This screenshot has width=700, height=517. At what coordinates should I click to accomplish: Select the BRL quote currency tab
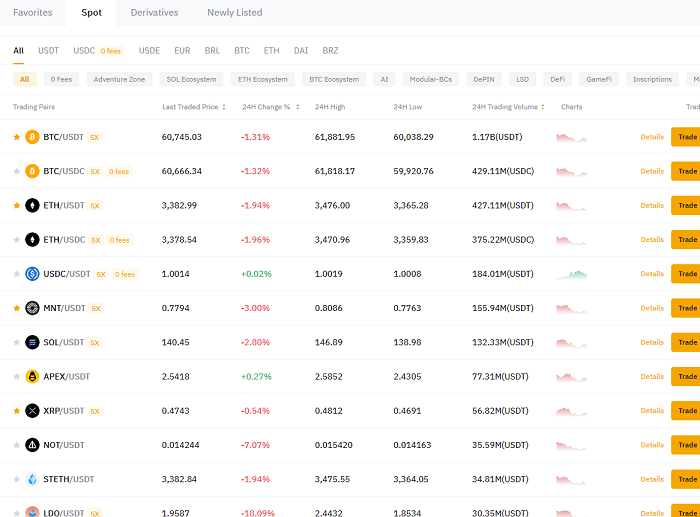tap(212, 50)
